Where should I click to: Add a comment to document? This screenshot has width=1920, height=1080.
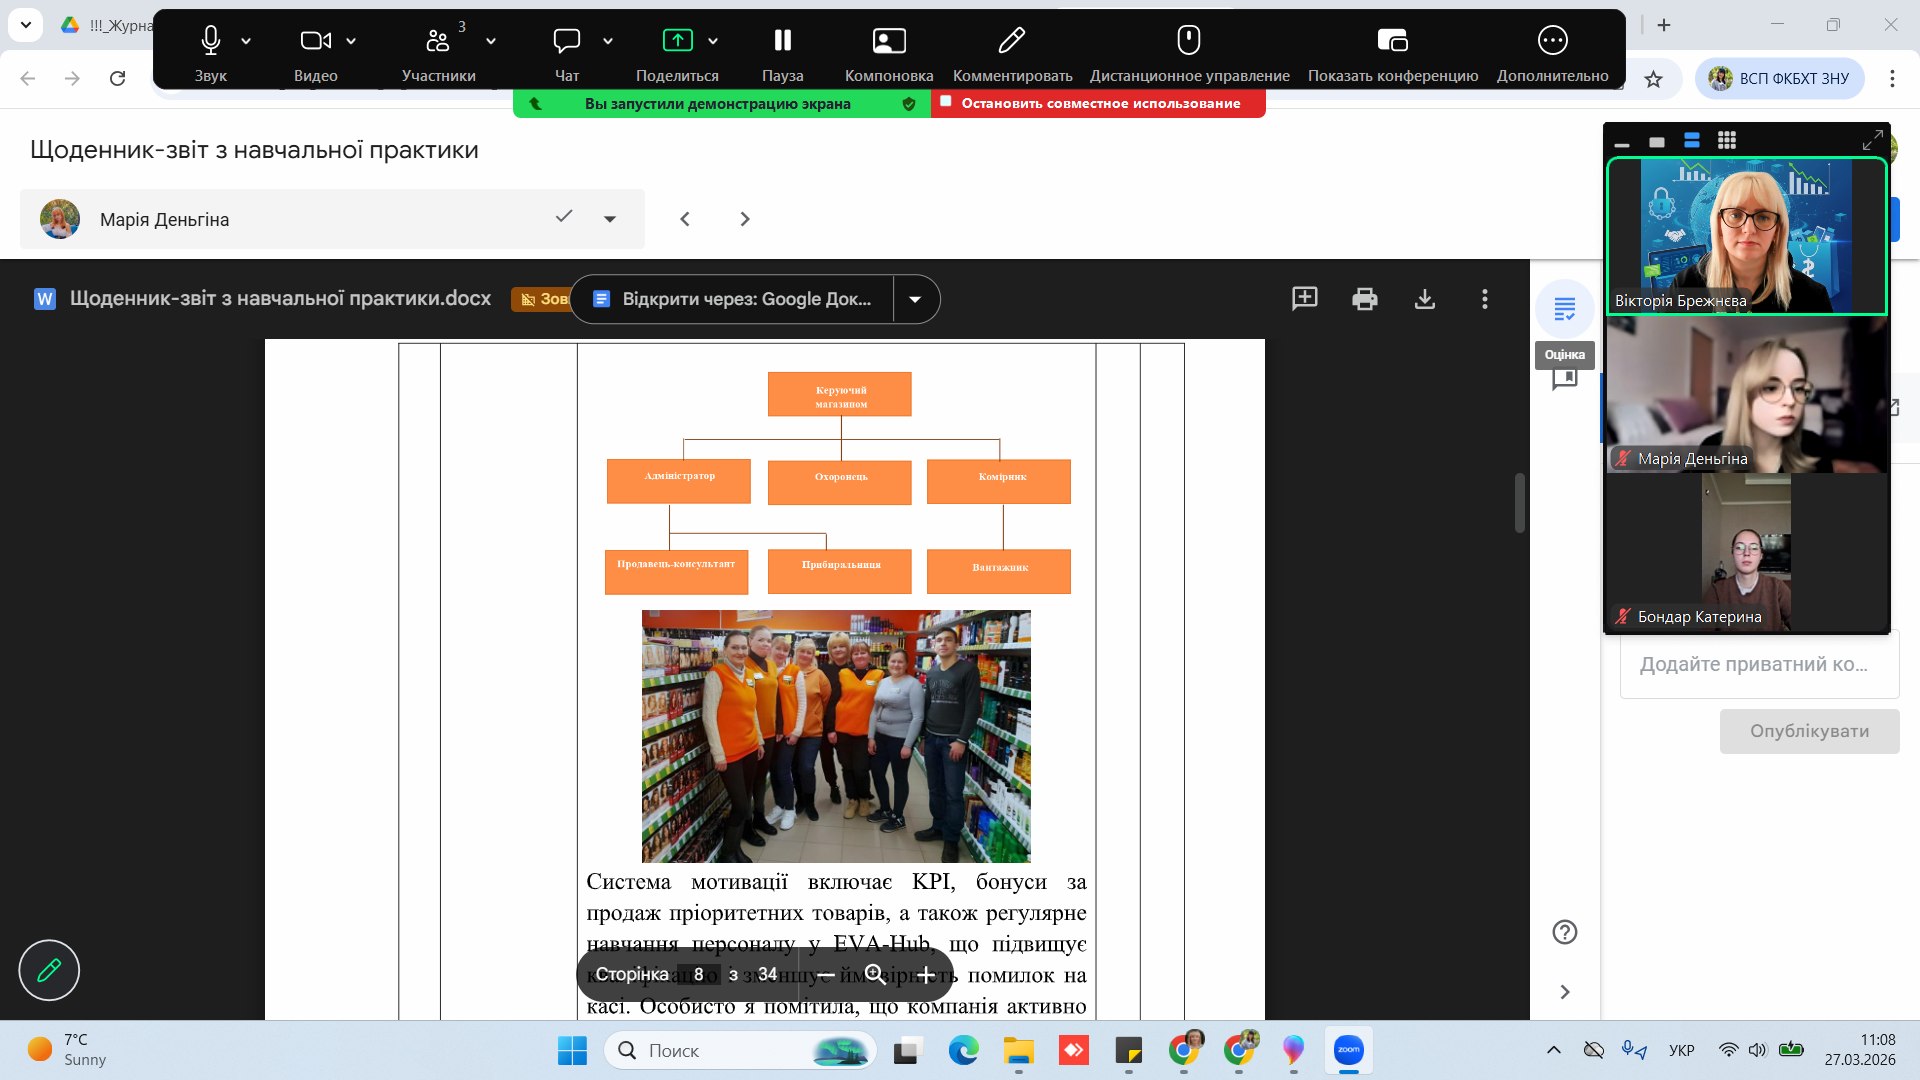[x=1304, y=299]
